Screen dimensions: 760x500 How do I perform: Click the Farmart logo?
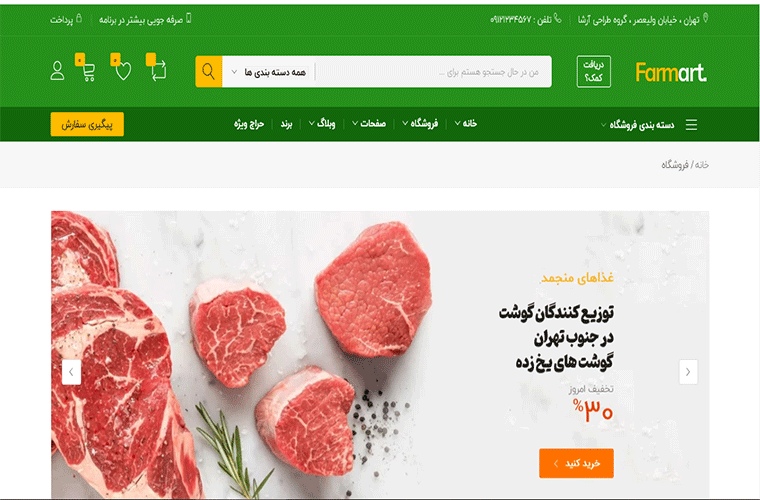pos(671,72)
